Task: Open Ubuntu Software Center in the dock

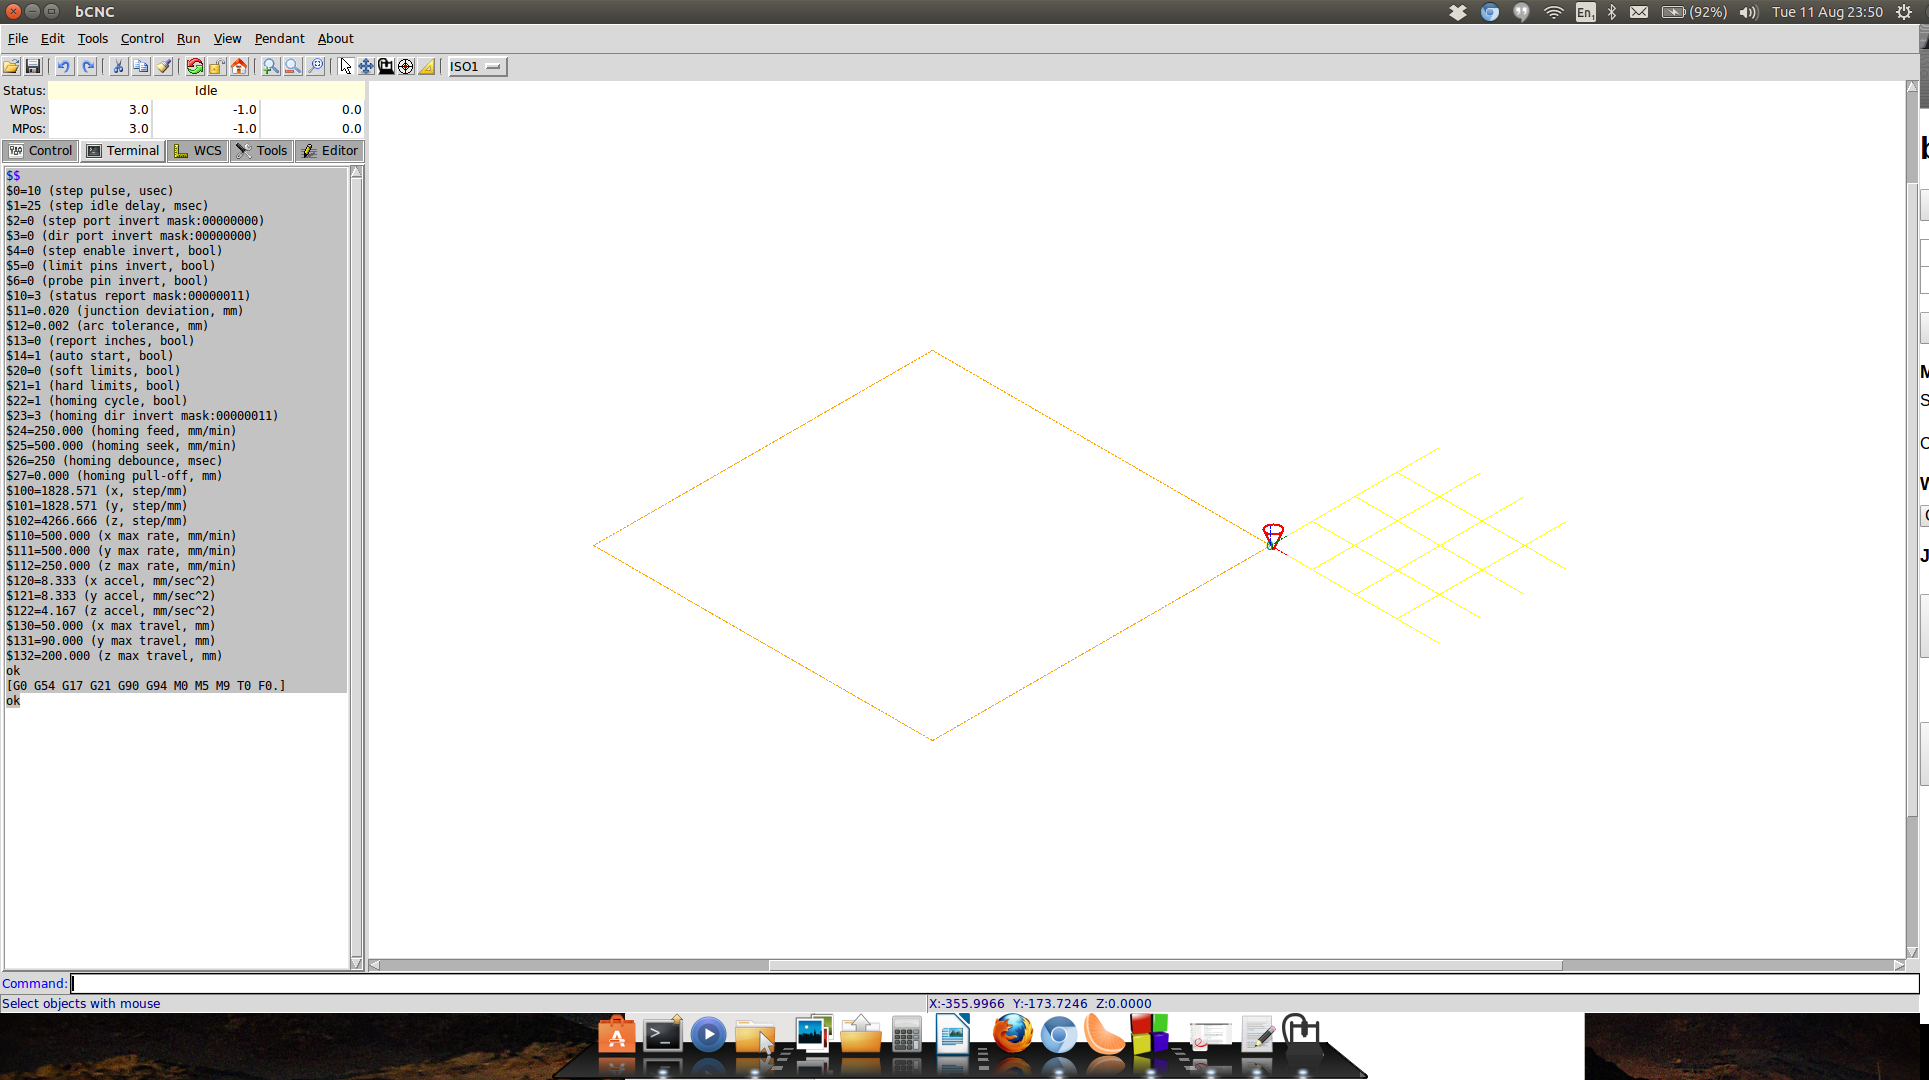Action: coord(616,1035)
